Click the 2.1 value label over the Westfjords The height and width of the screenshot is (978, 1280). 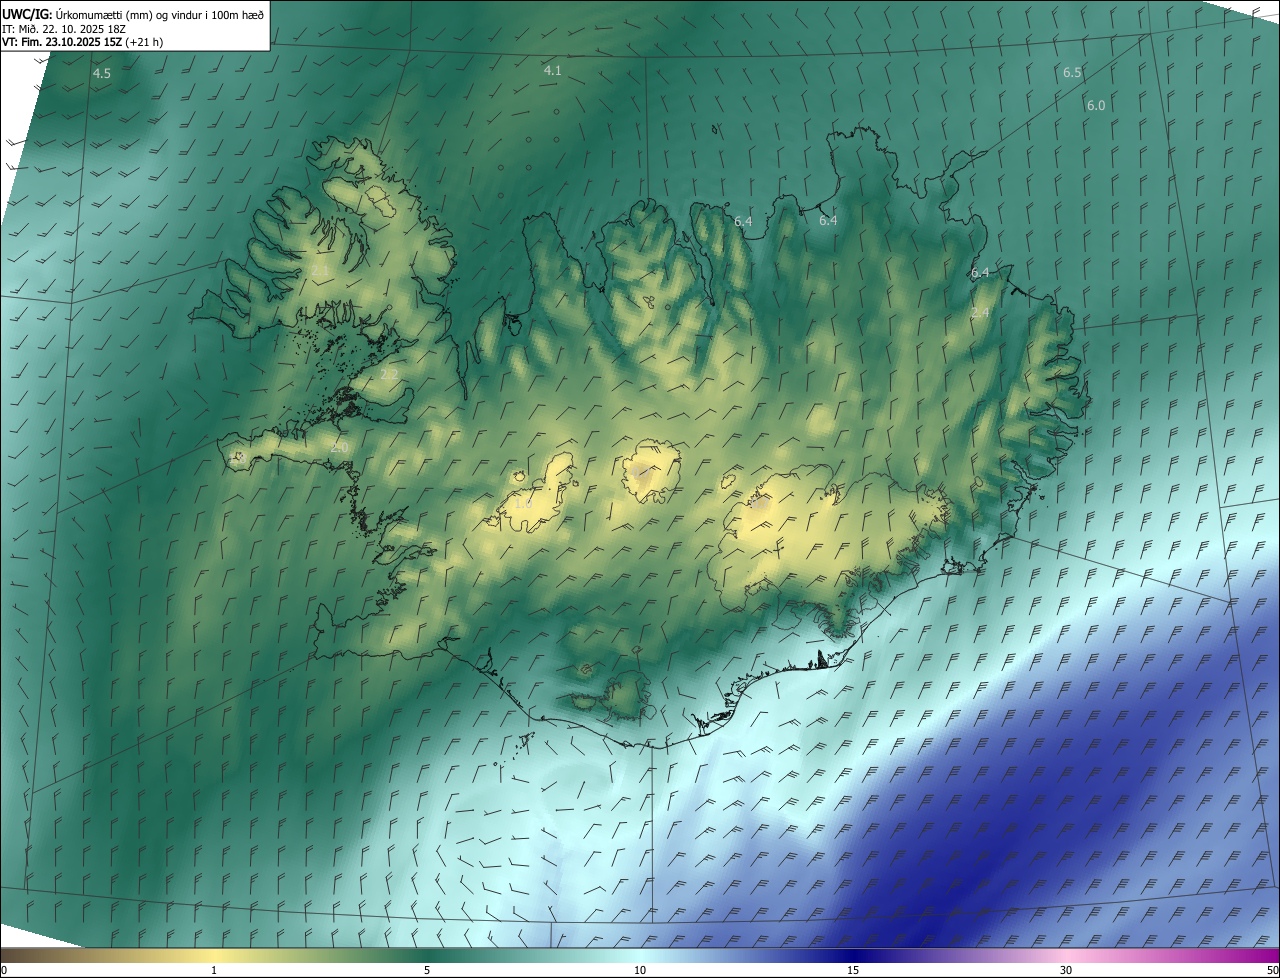pos(320,270)
